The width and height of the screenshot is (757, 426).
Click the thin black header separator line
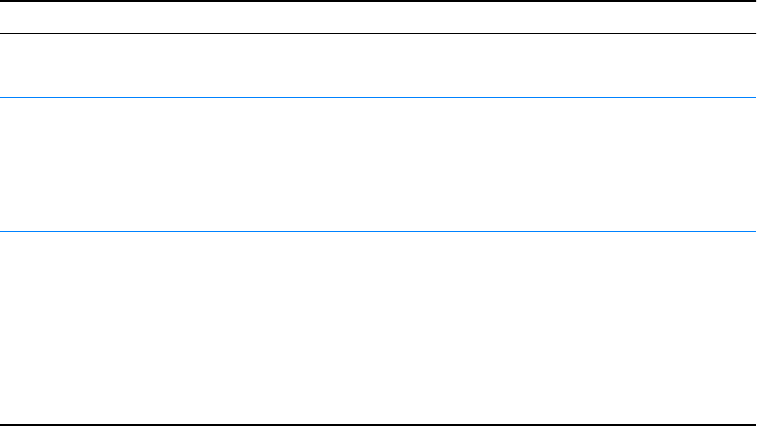coord(378,34)
